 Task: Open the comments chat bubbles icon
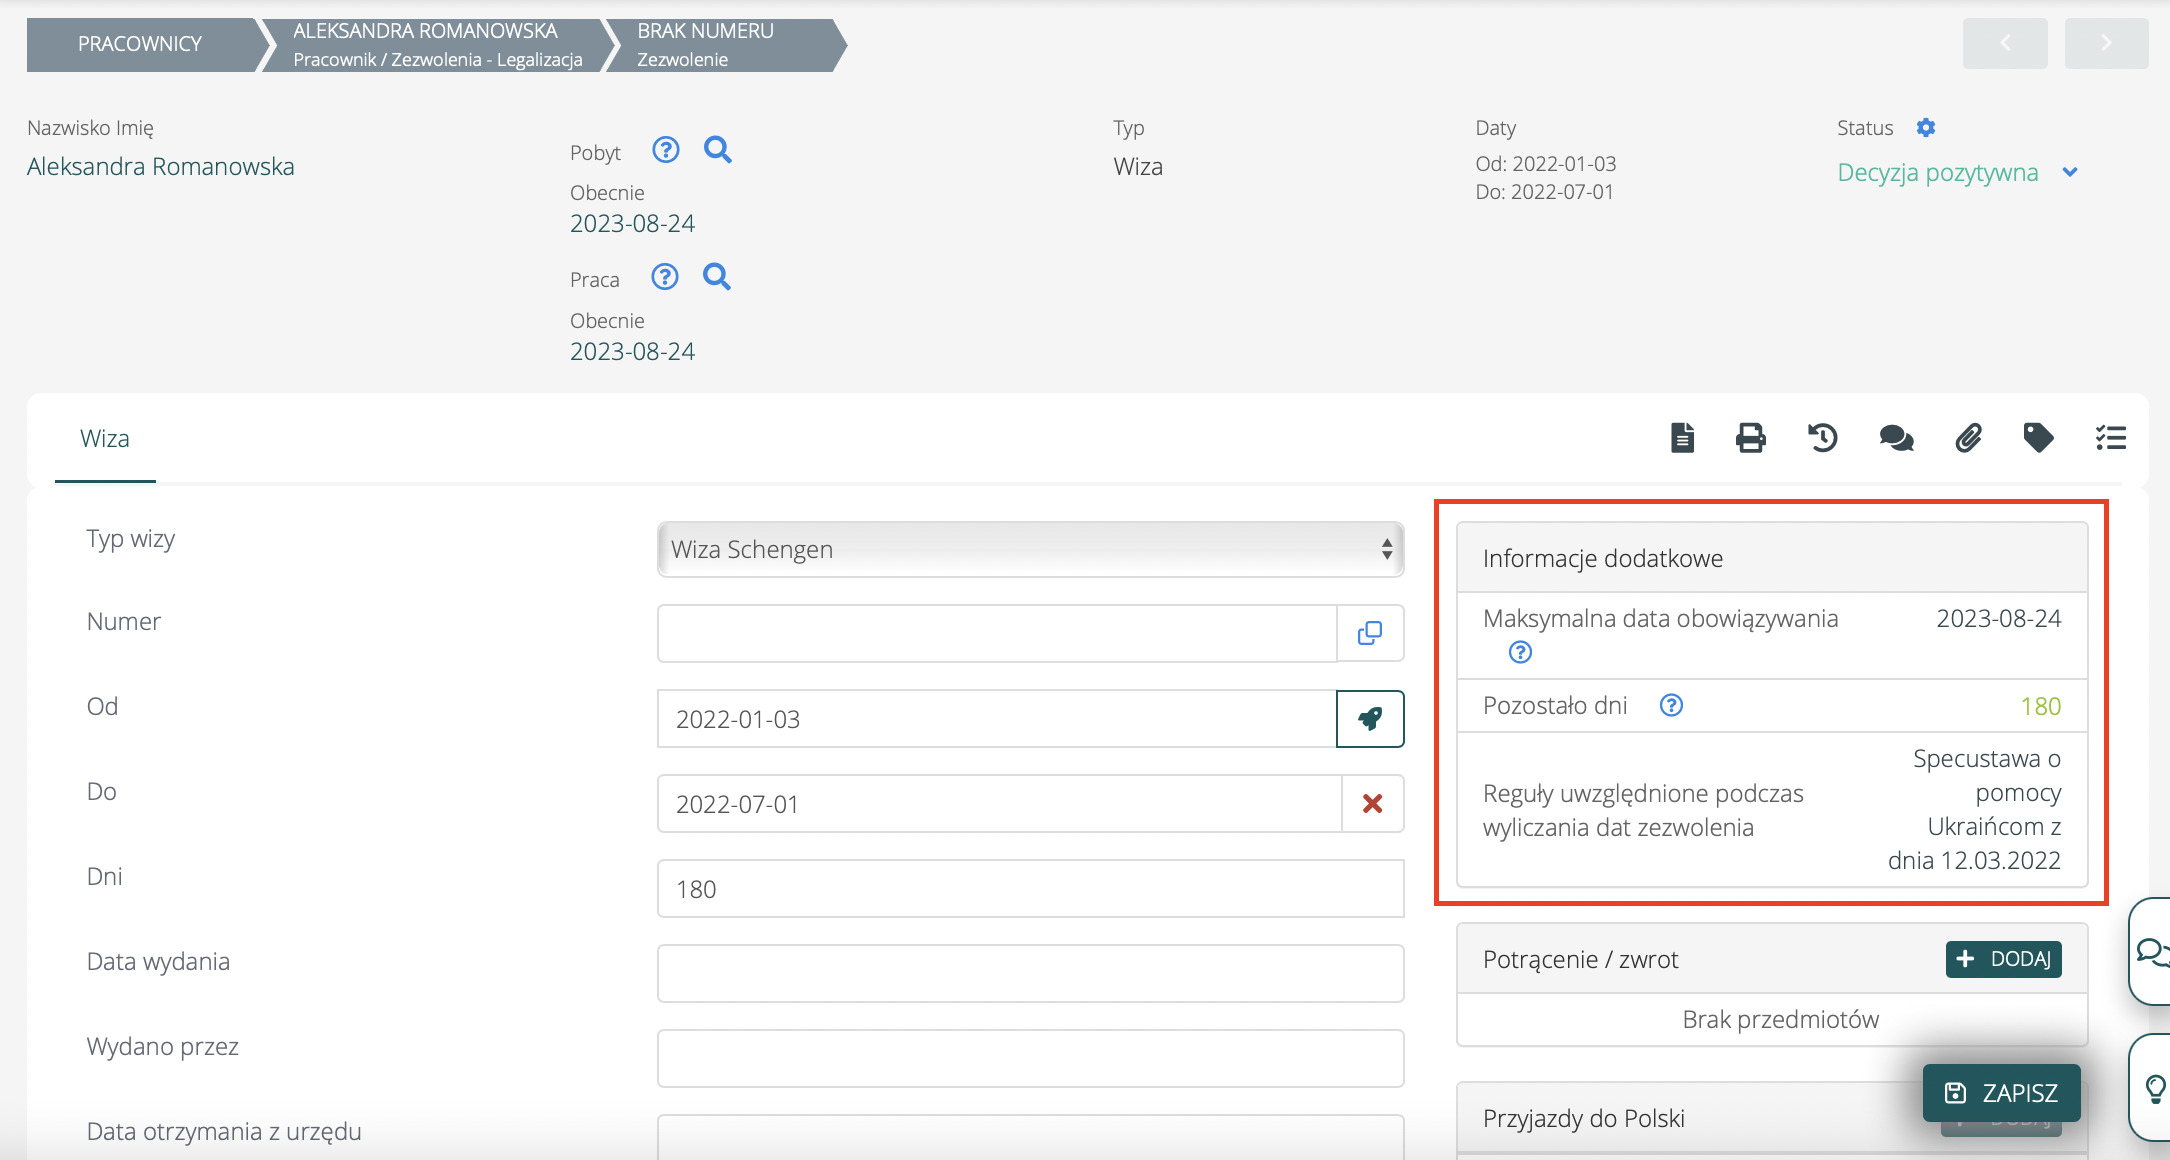point(1895,438)
